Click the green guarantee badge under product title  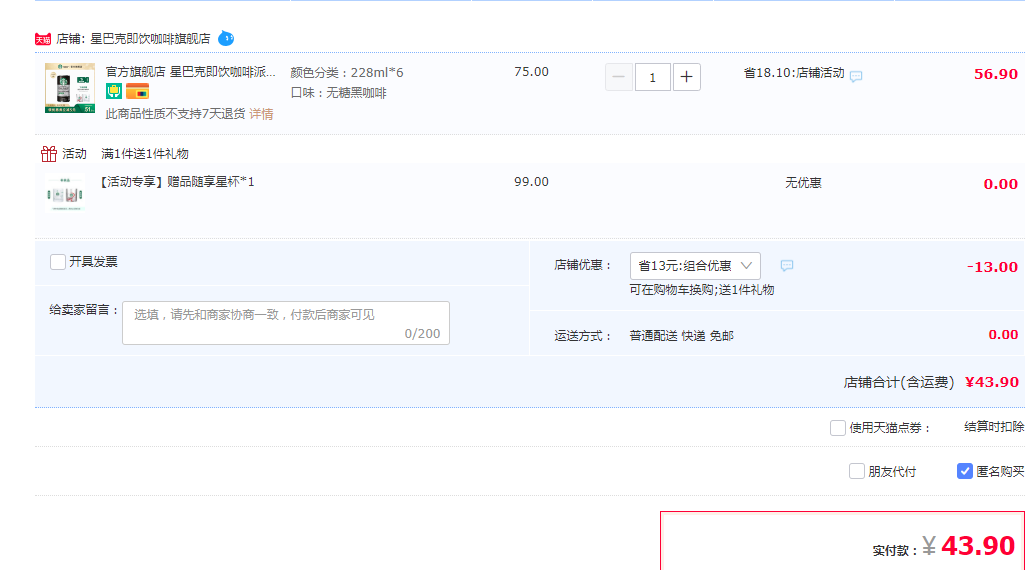tap(114, 91)
